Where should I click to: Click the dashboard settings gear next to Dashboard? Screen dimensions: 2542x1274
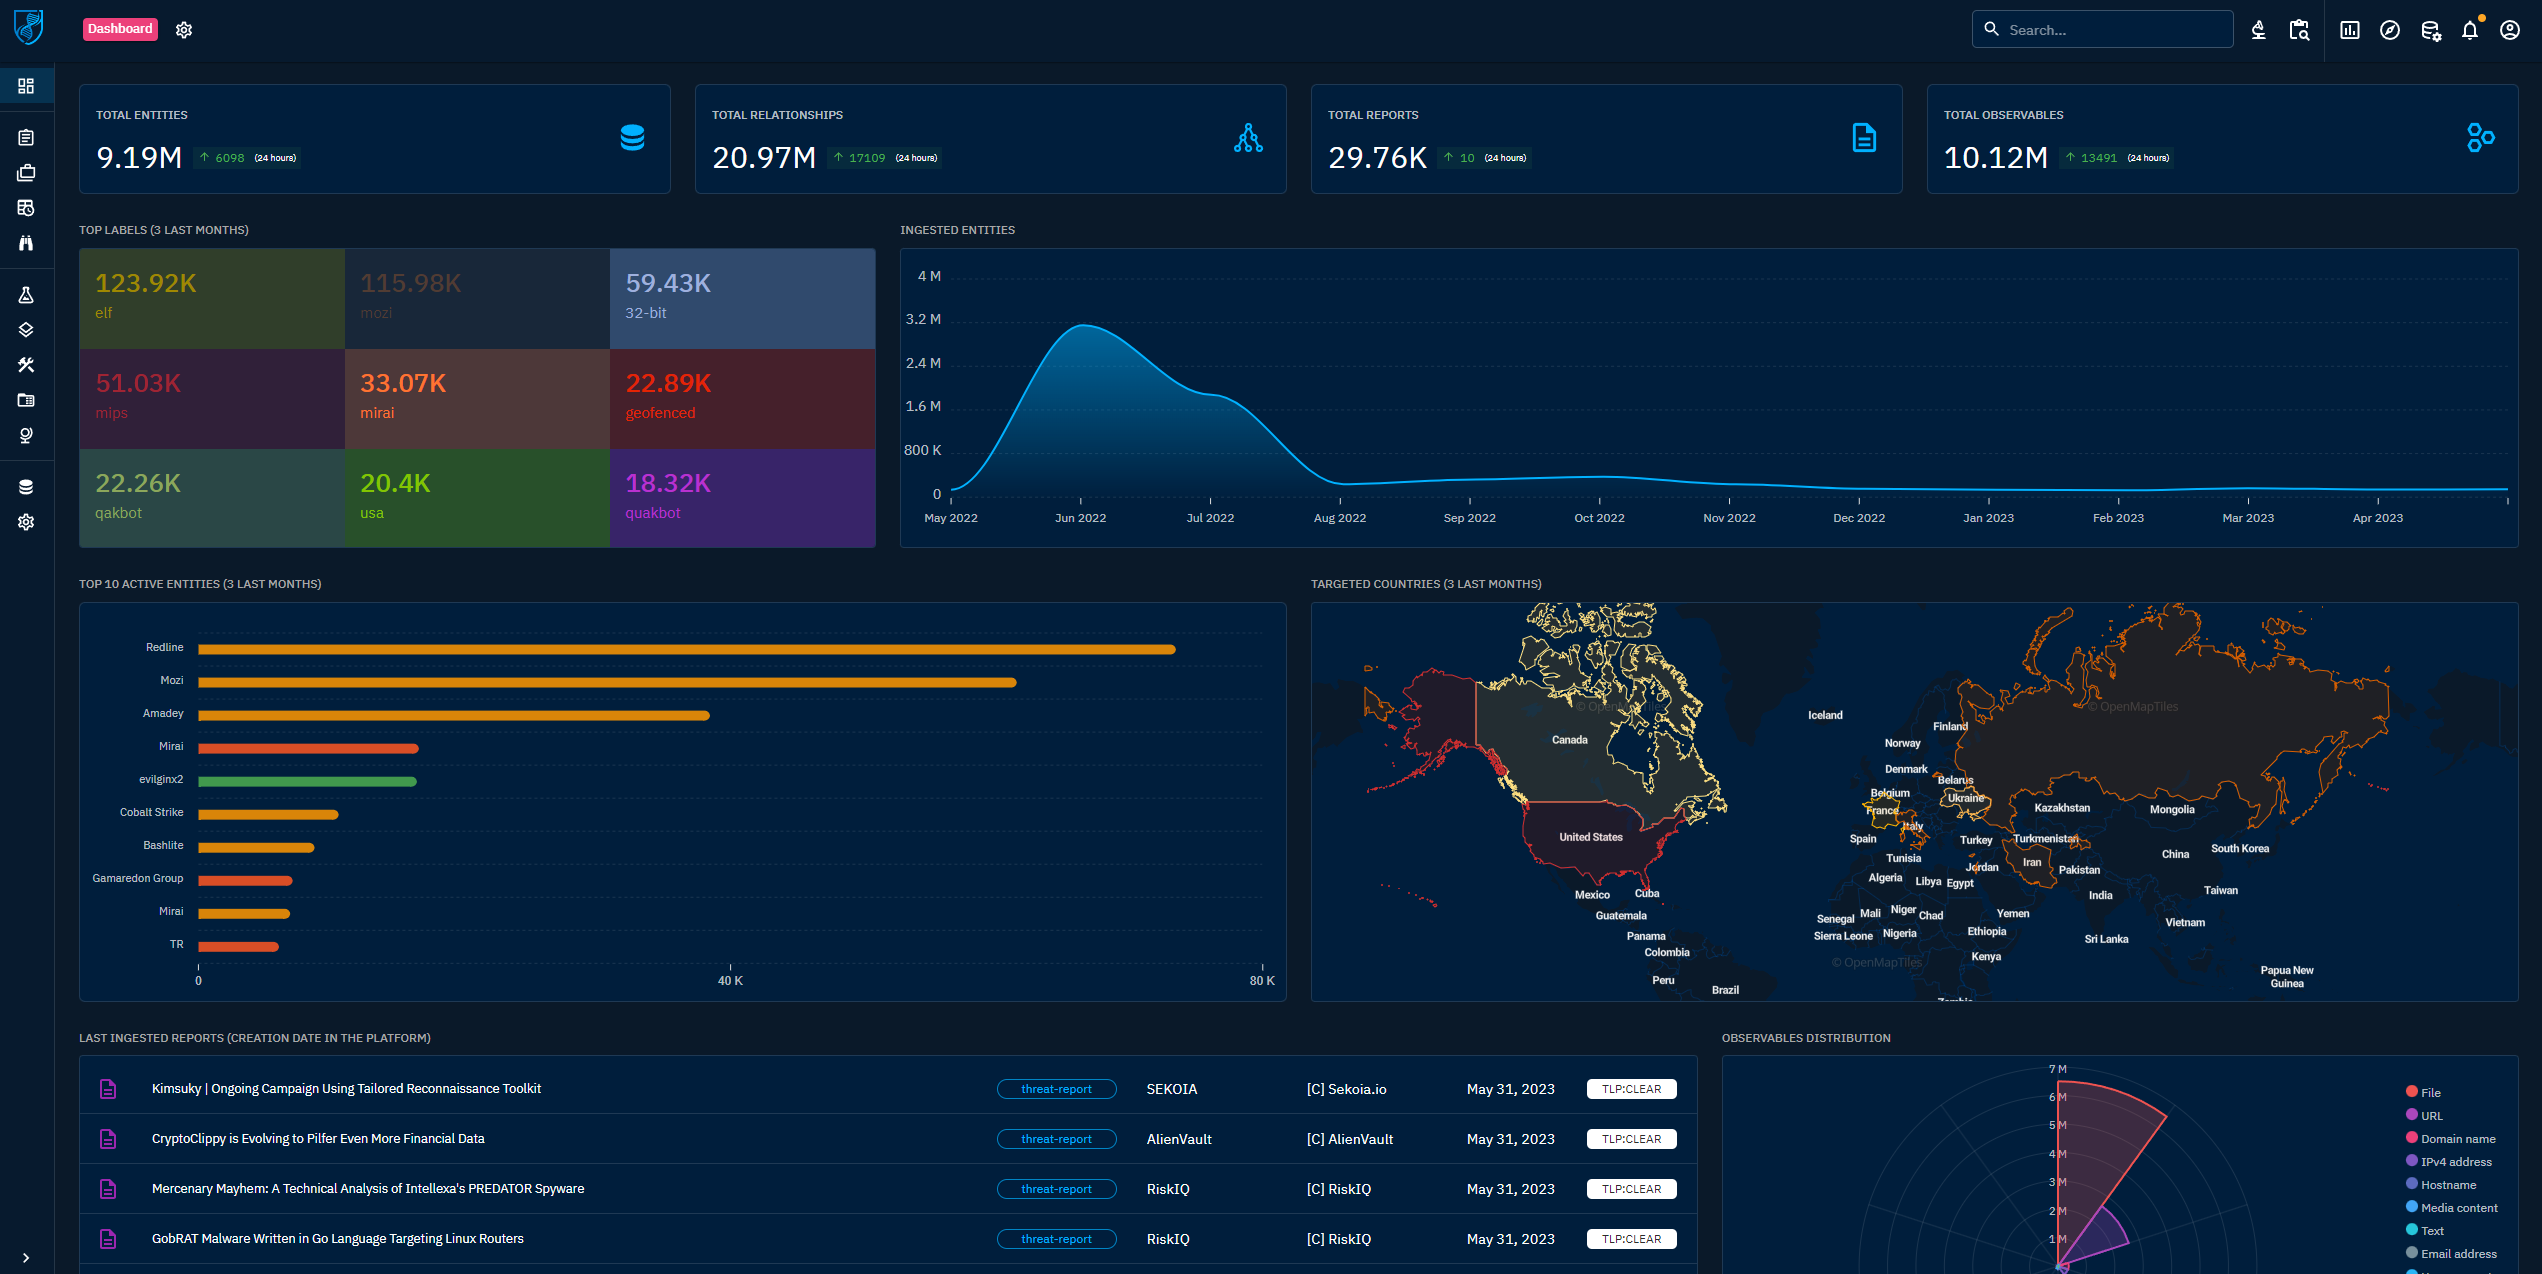(184, 30)
